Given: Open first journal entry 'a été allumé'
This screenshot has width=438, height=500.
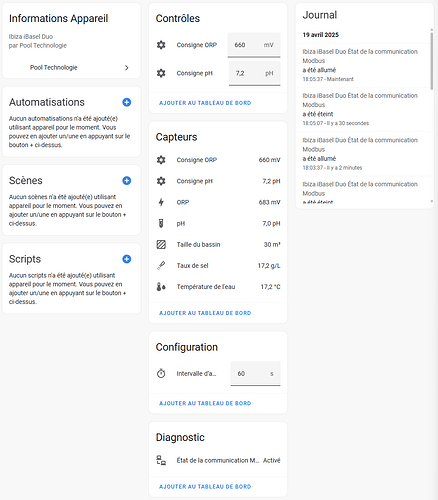Looking at the screenshot, I should coord(363,65).
